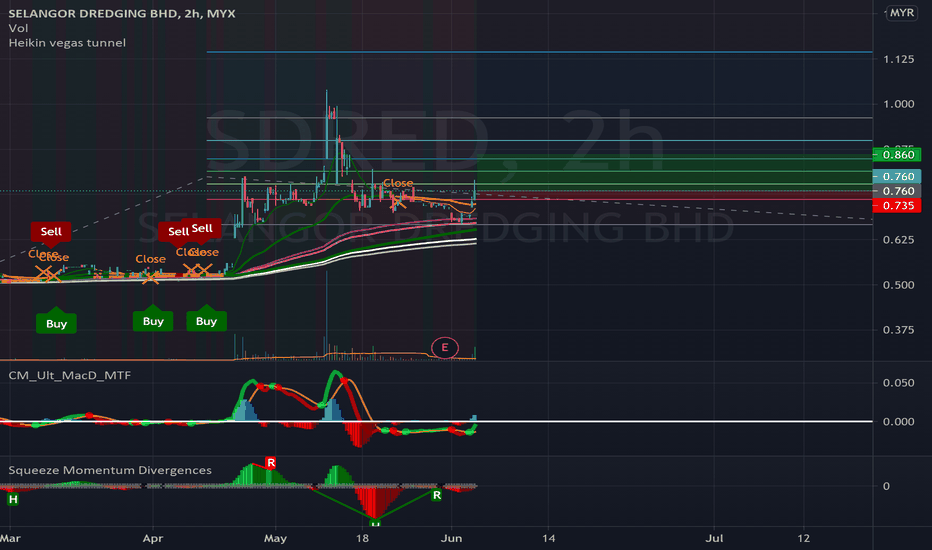Click the CM_Ult_MacD_MTF indicator label

point(70,375)
